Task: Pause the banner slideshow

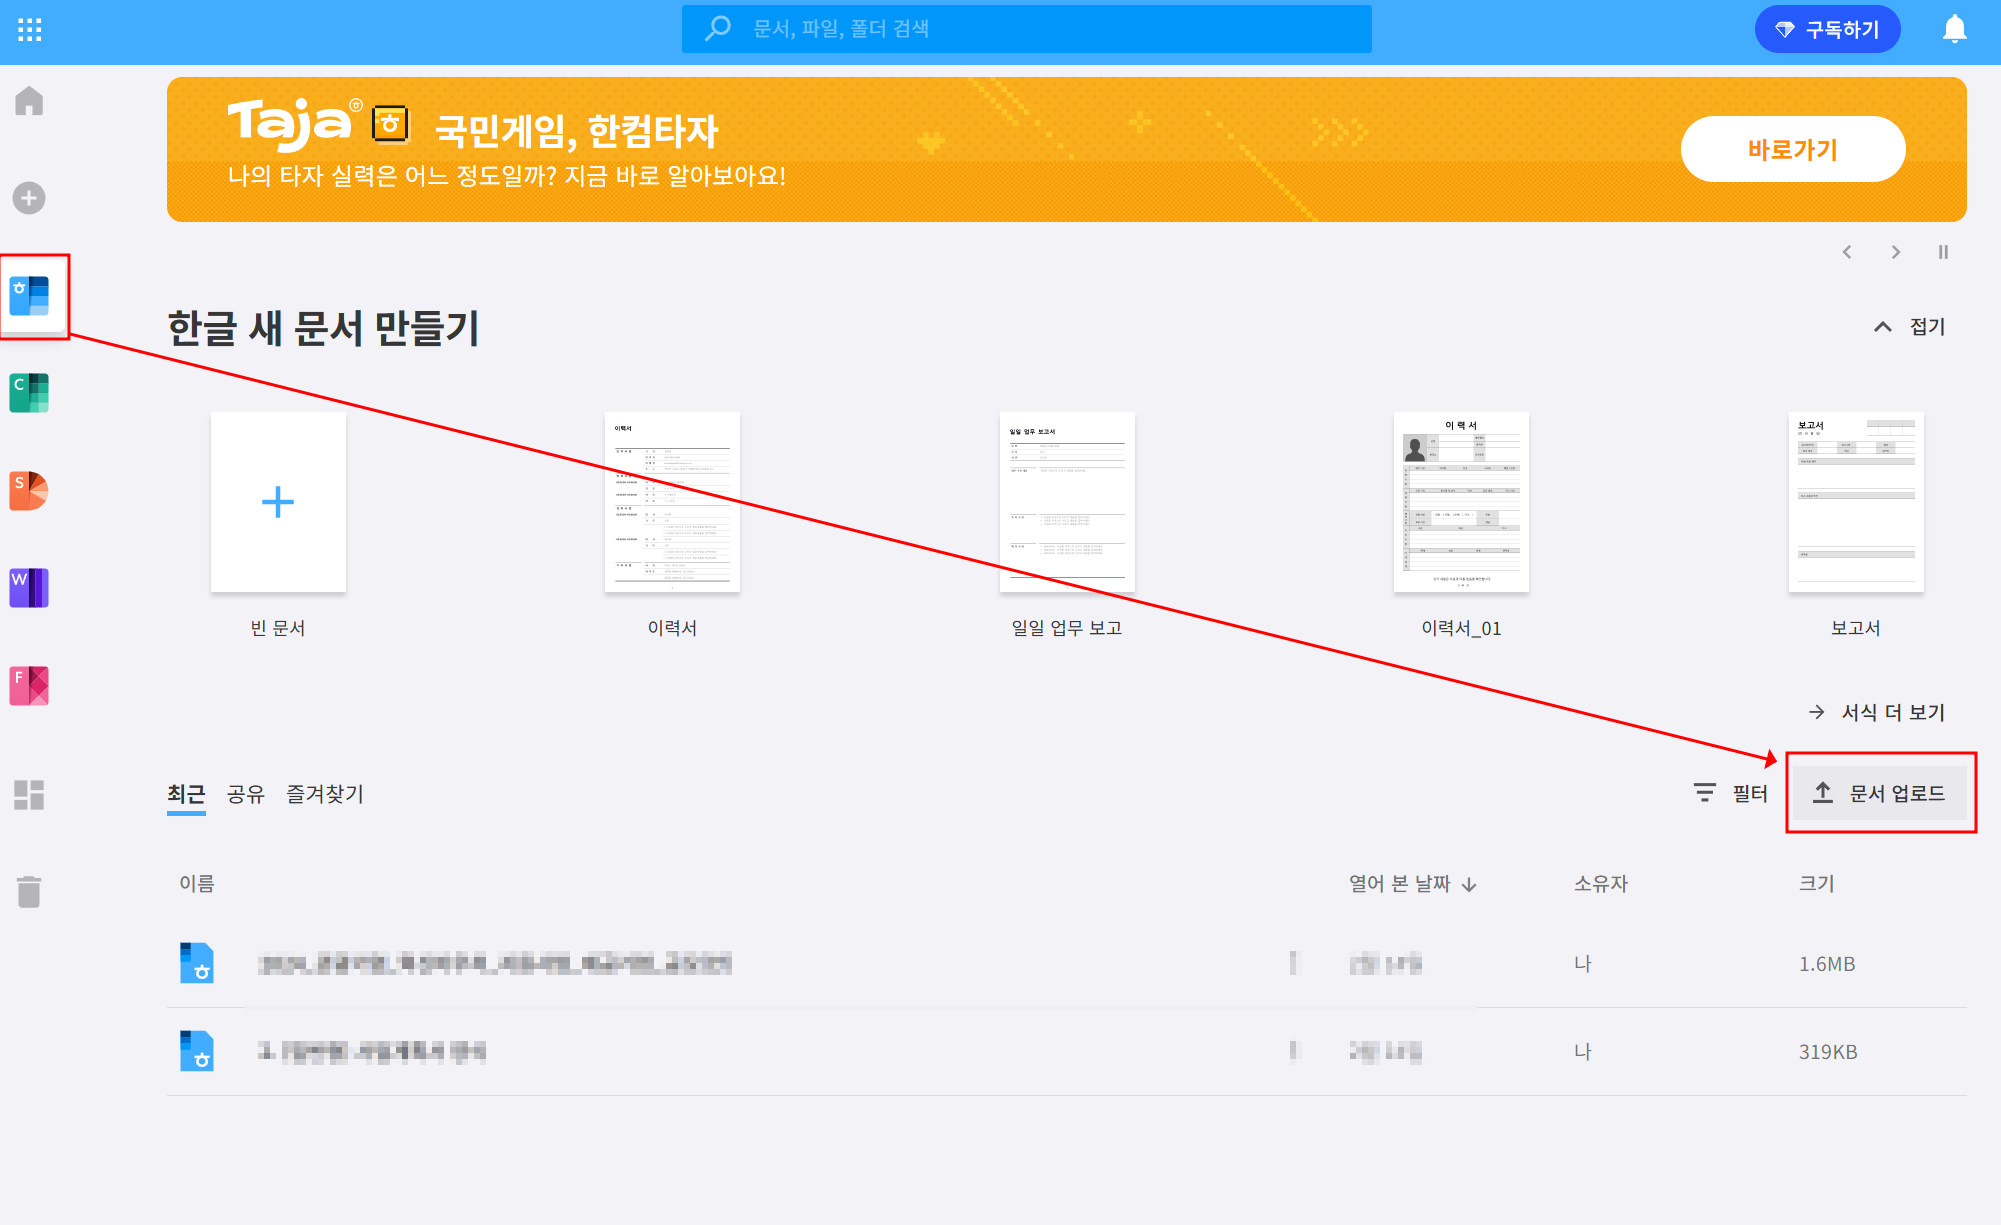Action: (1943, 252)
